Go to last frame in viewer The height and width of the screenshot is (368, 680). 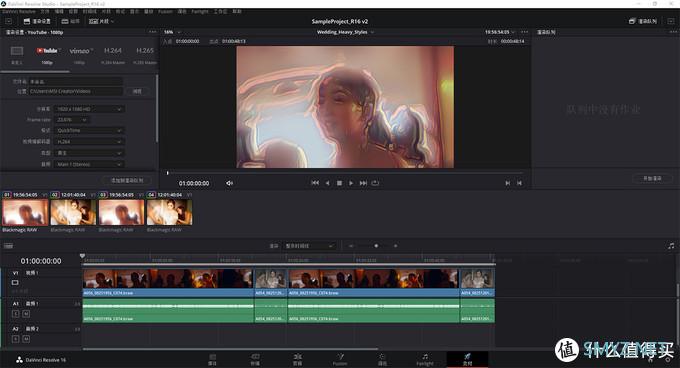tap(363, 183)
